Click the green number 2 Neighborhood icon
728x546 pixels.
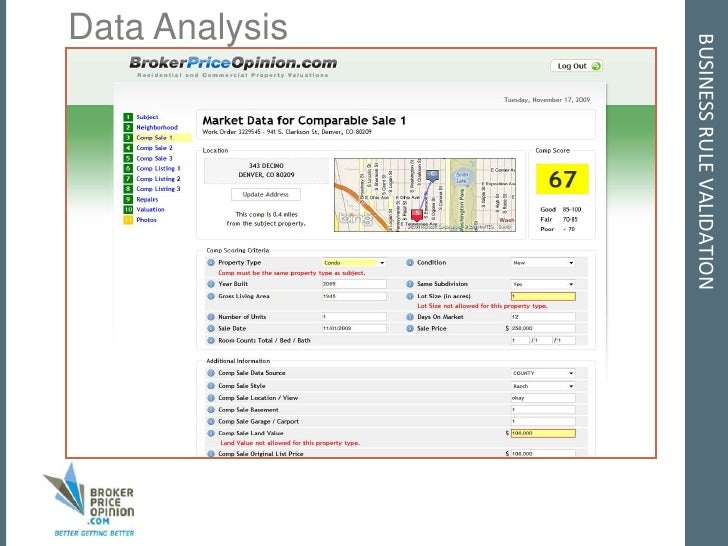pyautogui.click(x=128, y=127)
